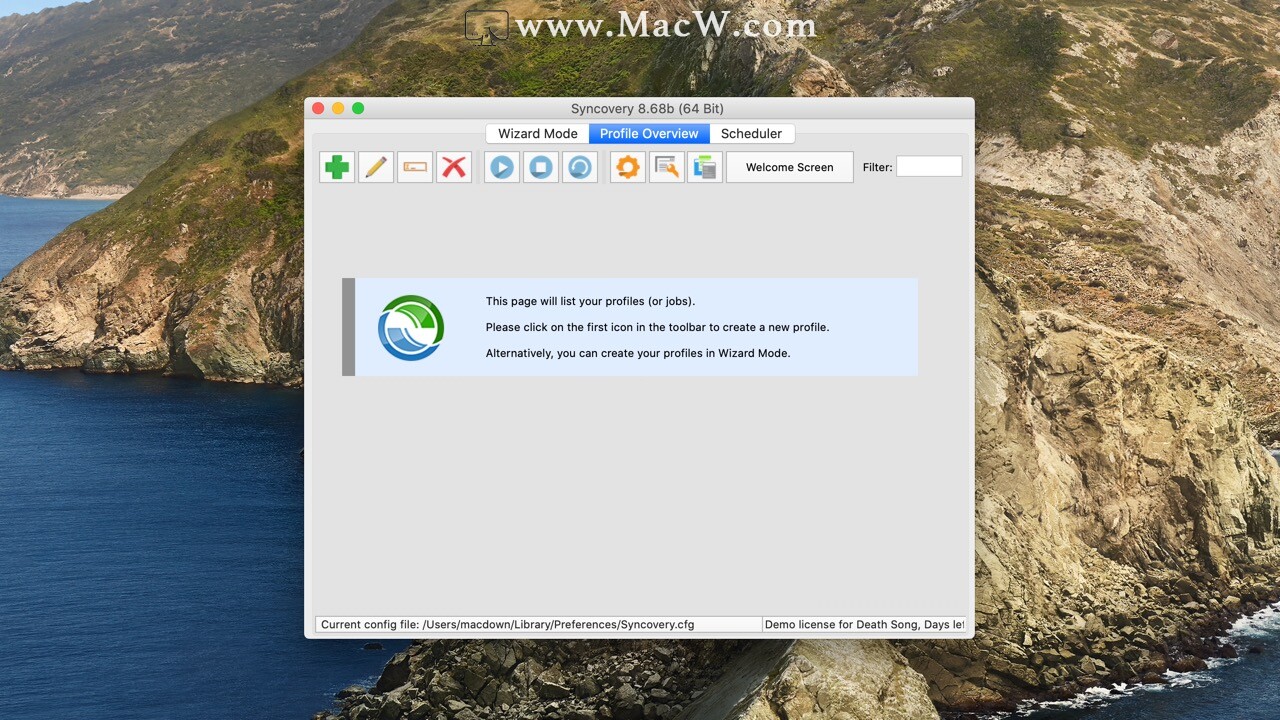Screen dimensions: 1280x720
Task: Click the stacked windows toolbar icon
Action: pyautogui.click(x=705, y=167)
